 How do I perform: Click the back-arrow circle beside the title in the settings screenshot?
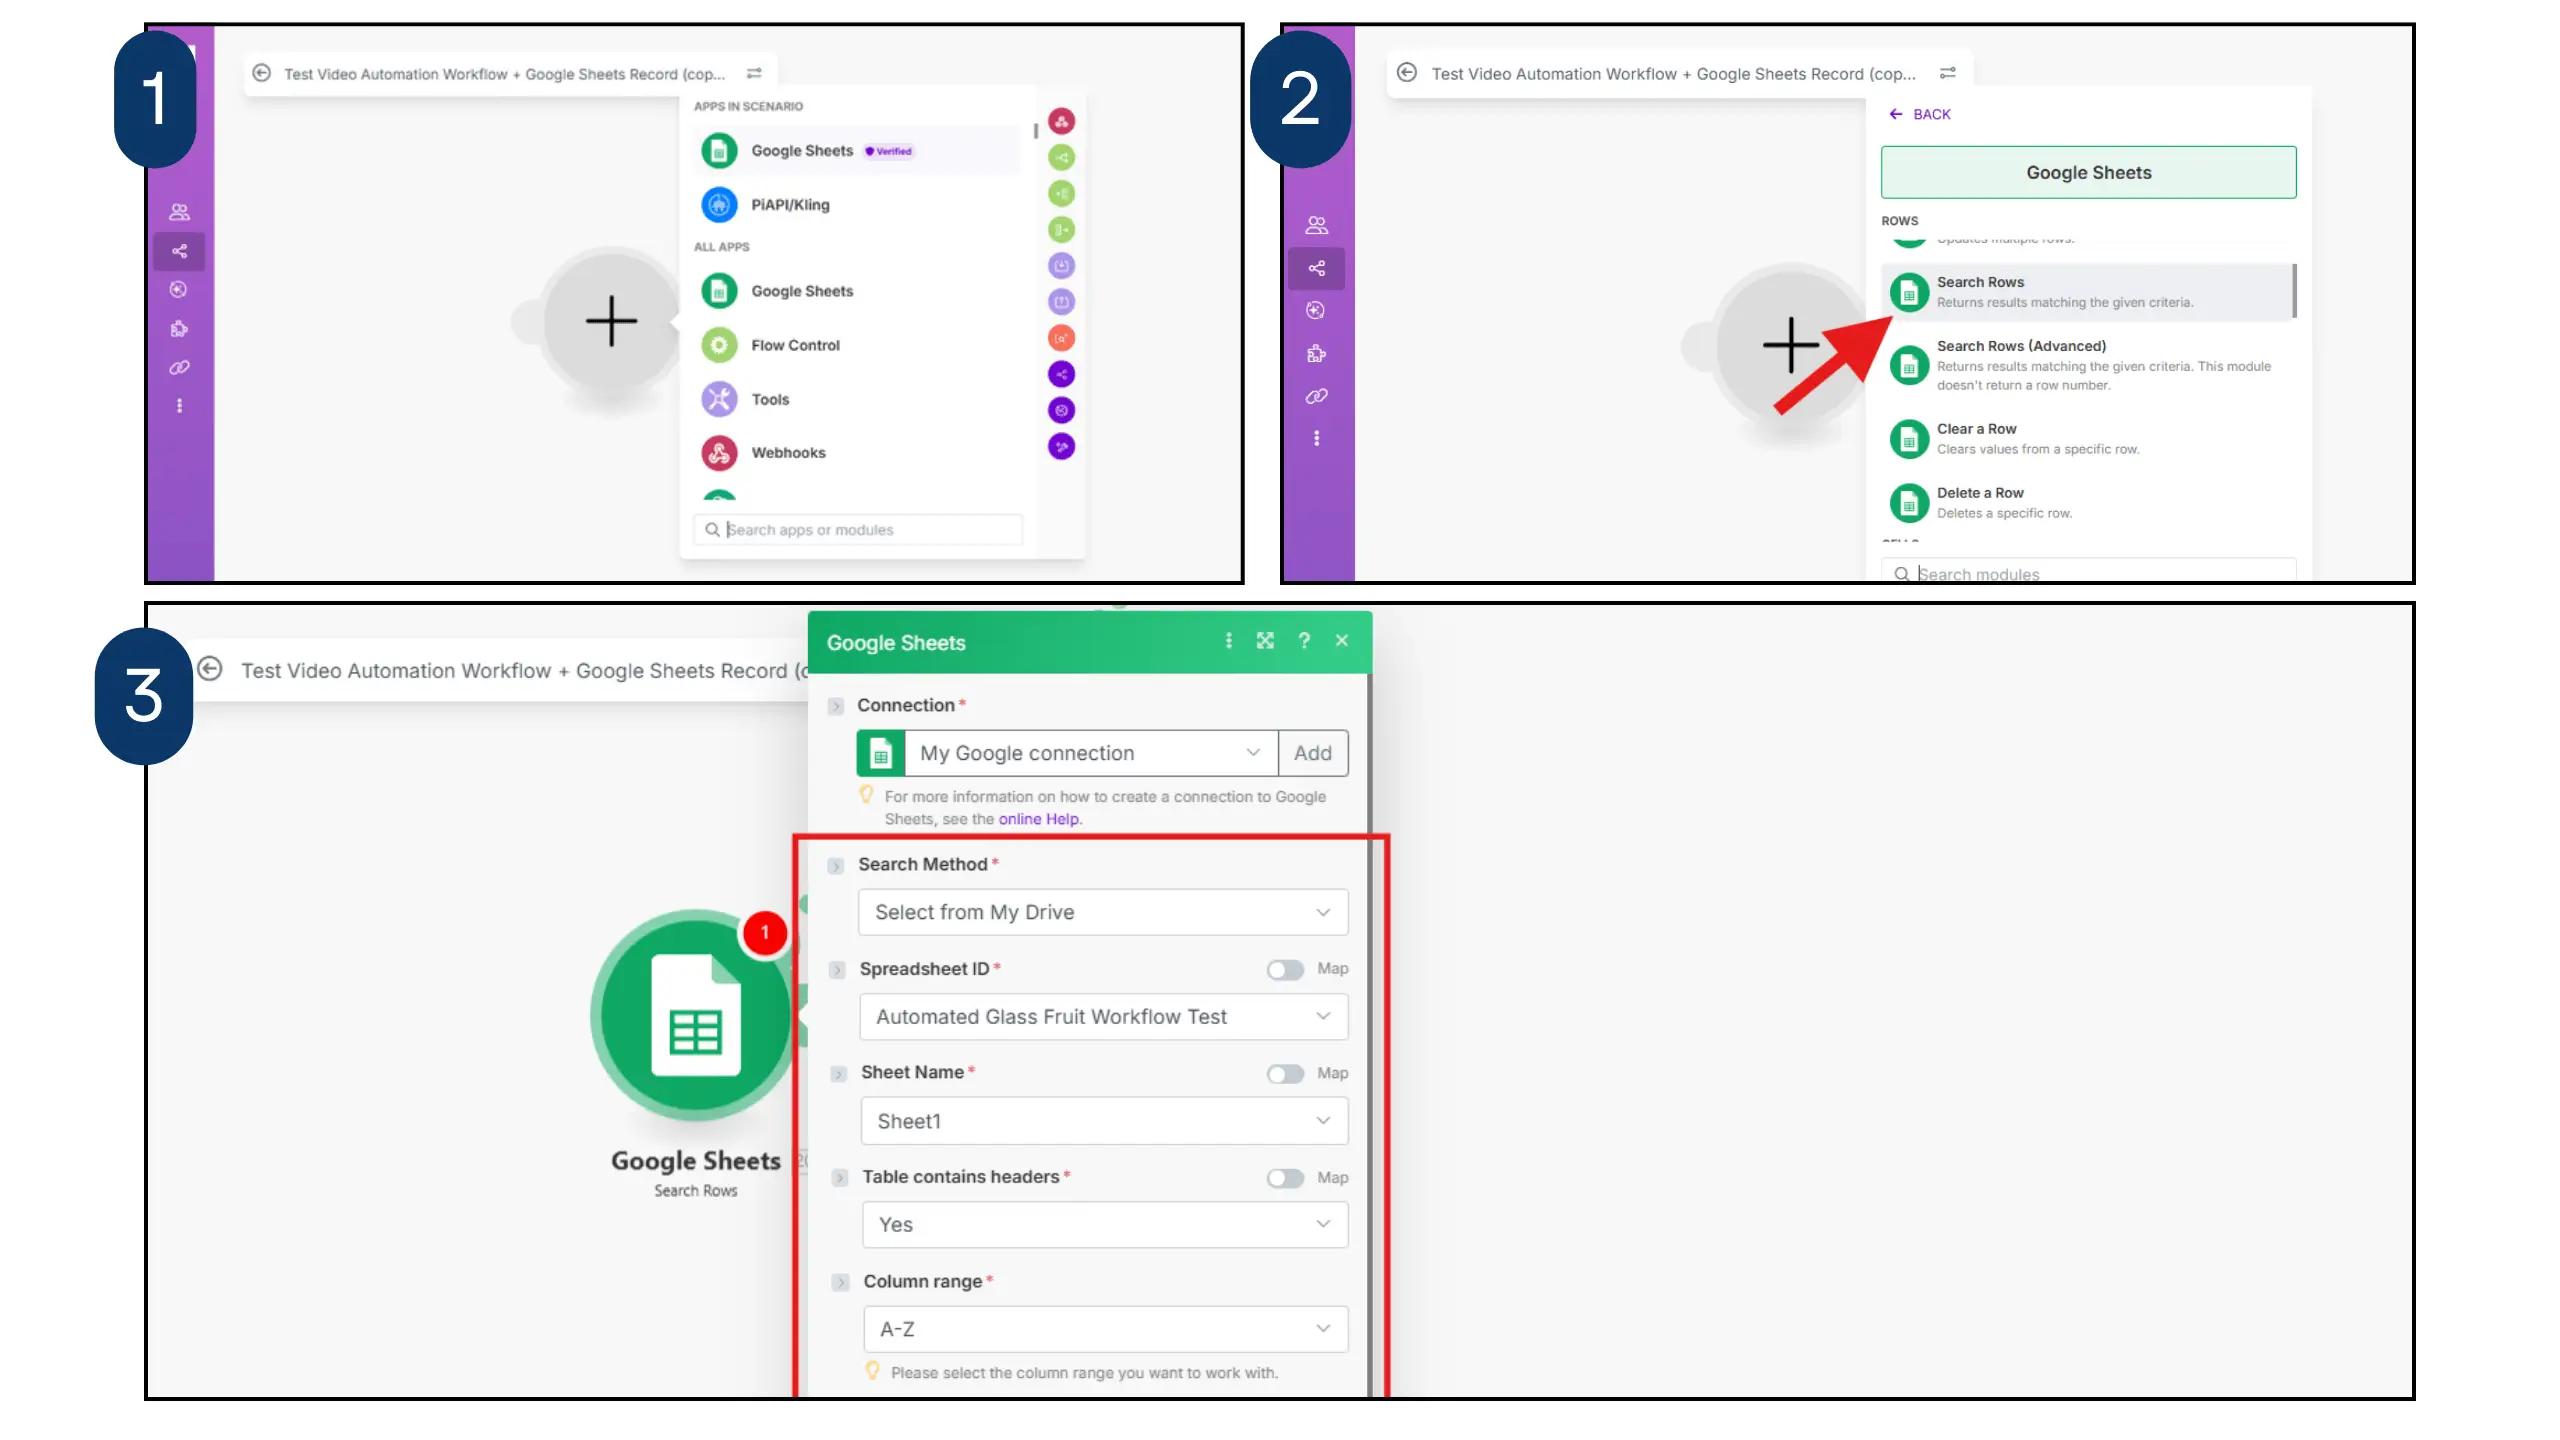(x=209, y=669)
